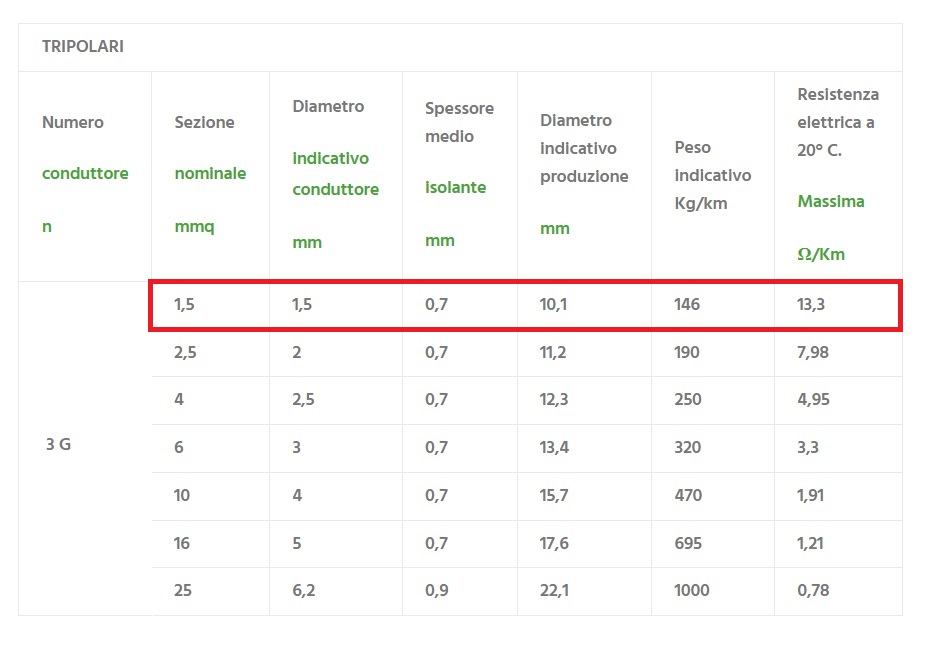Select the 146 weight cell

tap(687, 304)
